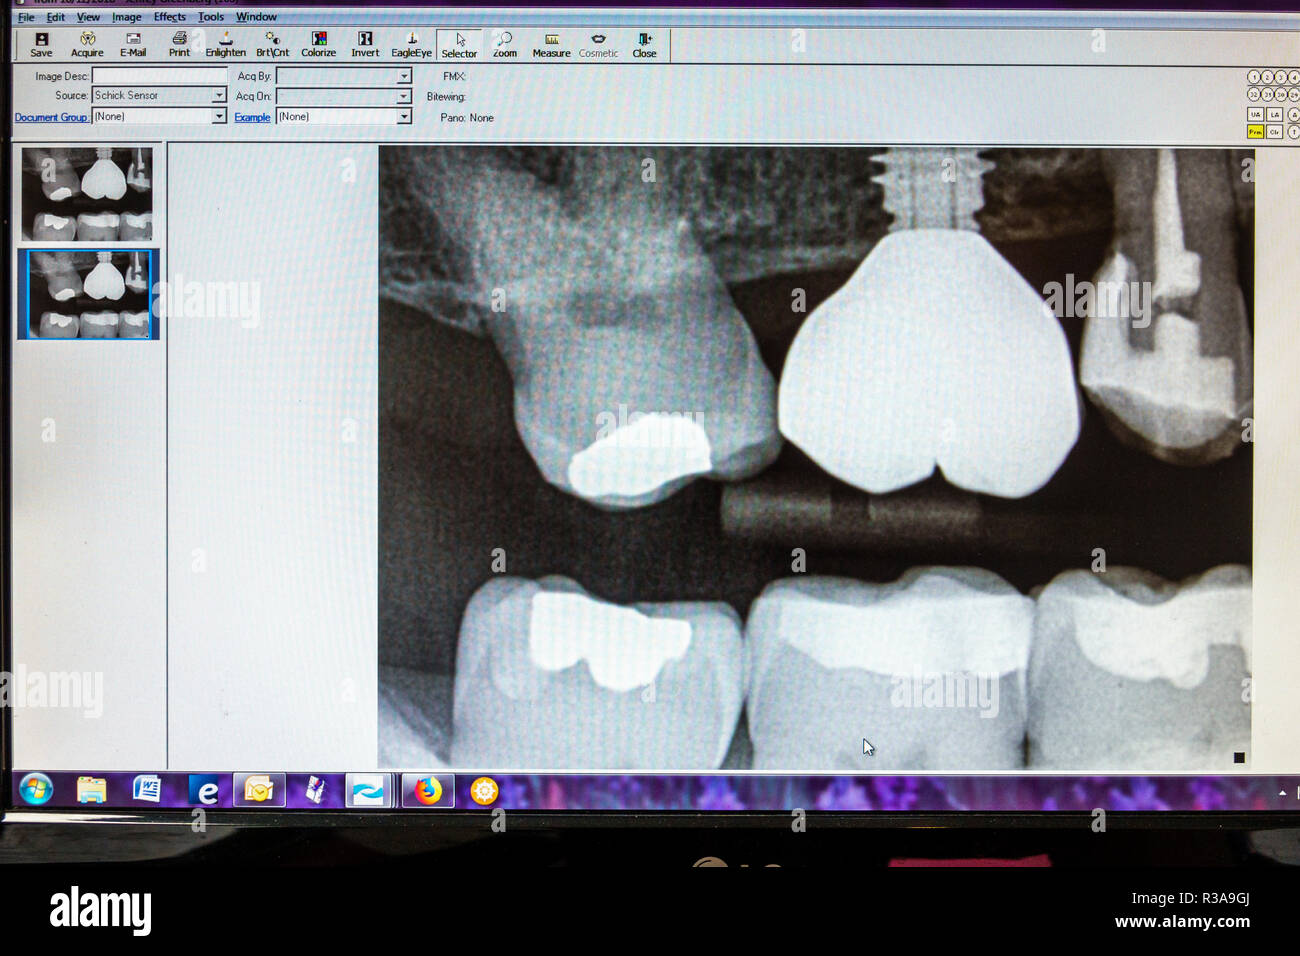
Task: Expand the Acq On dropdown
Action: [404, 97]
